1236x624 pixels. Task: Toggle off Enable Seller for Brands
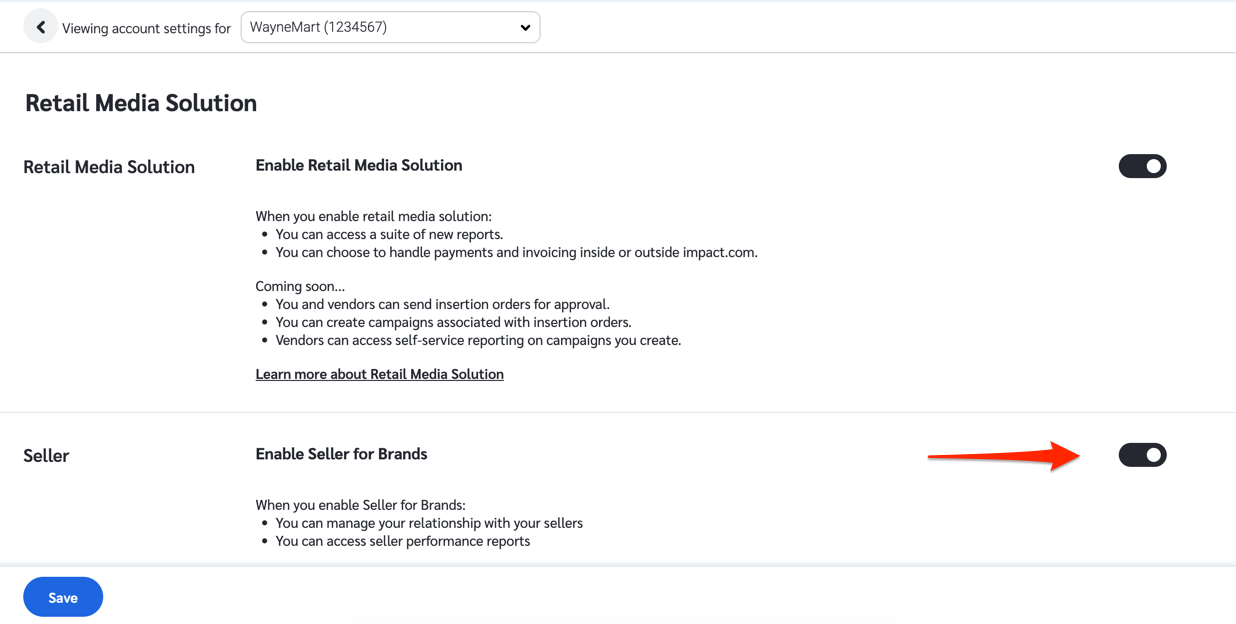click(1142, 455)
